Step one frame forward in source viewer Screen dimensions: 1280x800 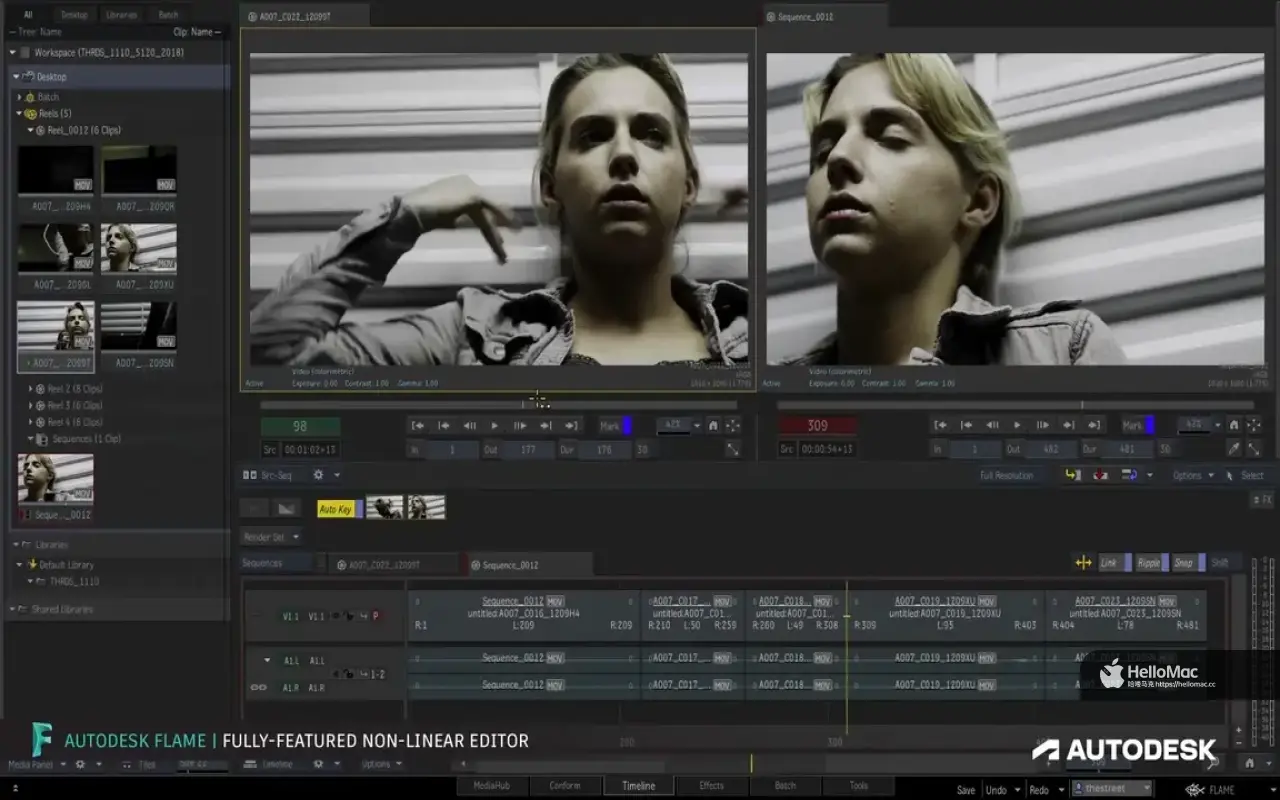coord(520,425)
